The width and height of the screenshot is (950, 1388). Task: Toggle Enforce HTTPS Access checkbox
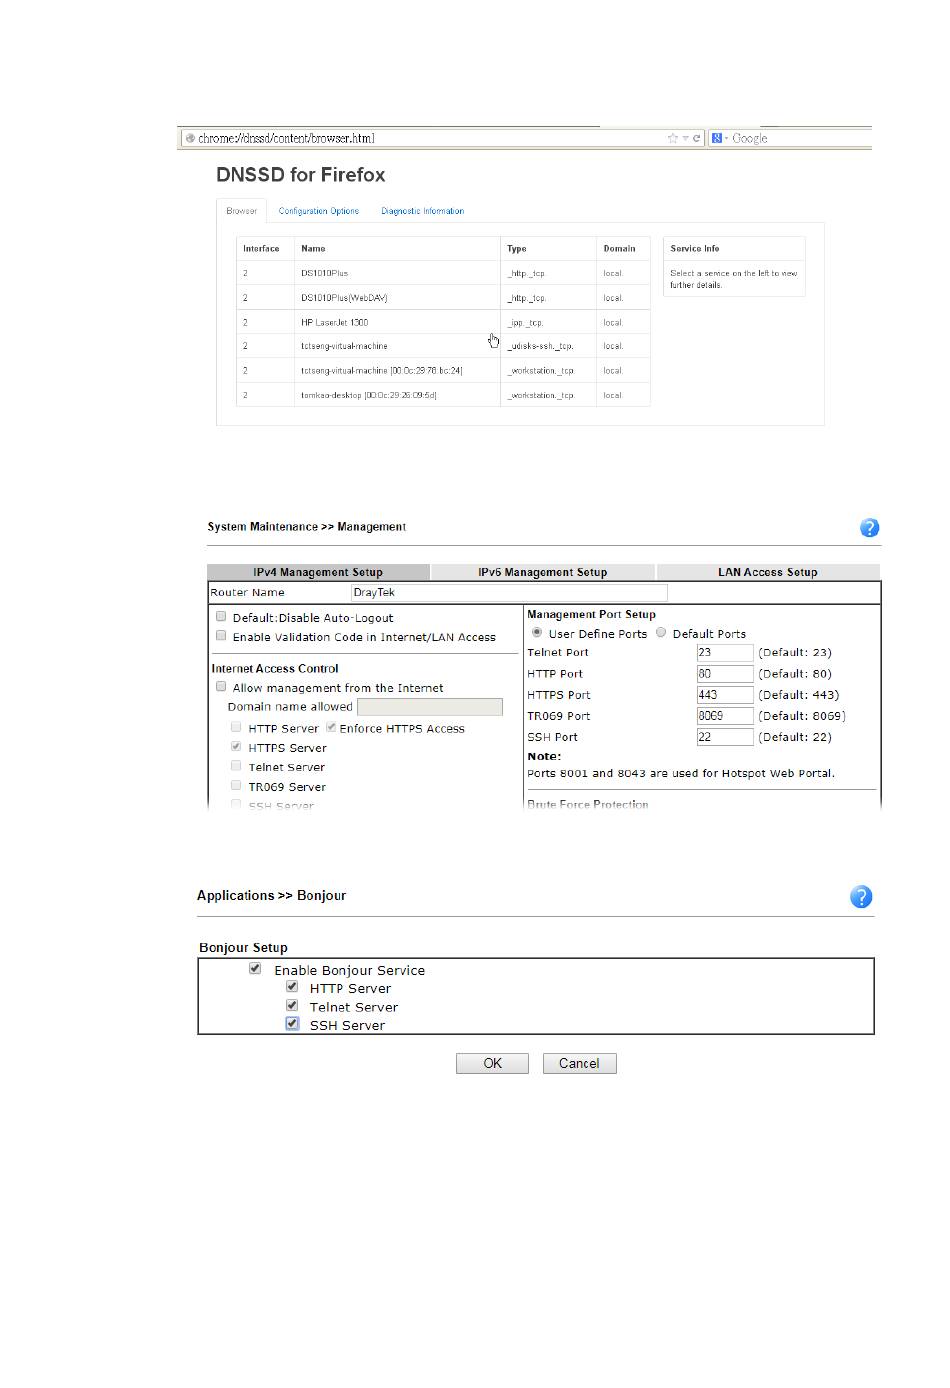[x=331, y=727]
